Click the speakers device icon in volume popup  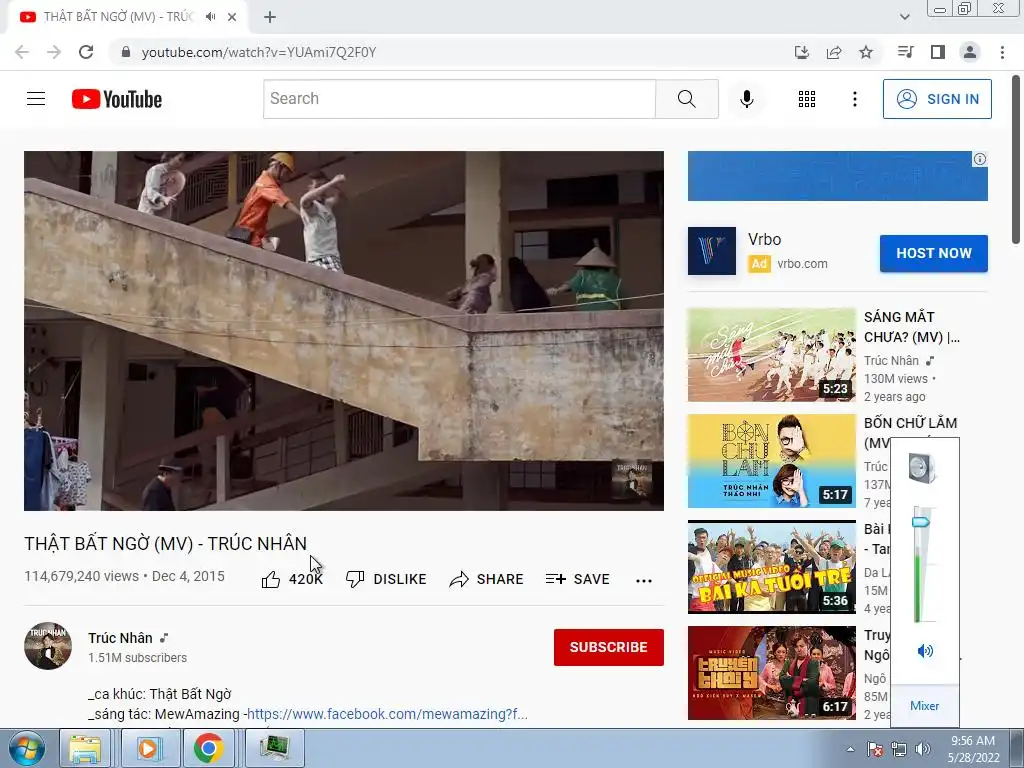(922, 468)
